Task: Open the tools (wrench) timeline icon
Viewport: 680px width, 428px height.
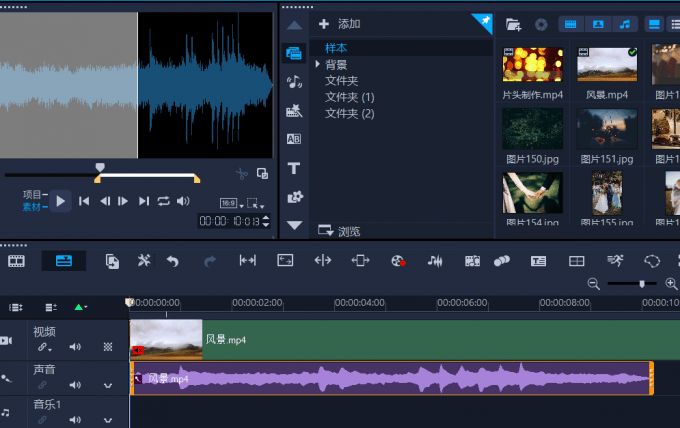Action: (x=144, y=261)
